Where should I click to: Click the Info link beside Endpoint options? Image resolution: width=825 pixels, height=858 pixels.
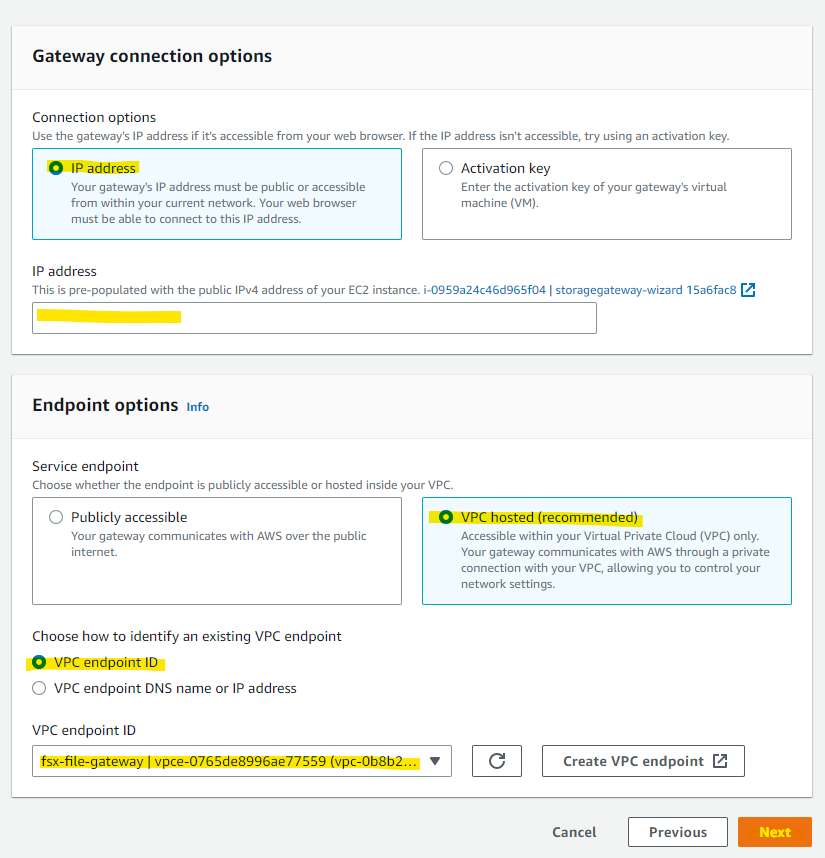197,407
